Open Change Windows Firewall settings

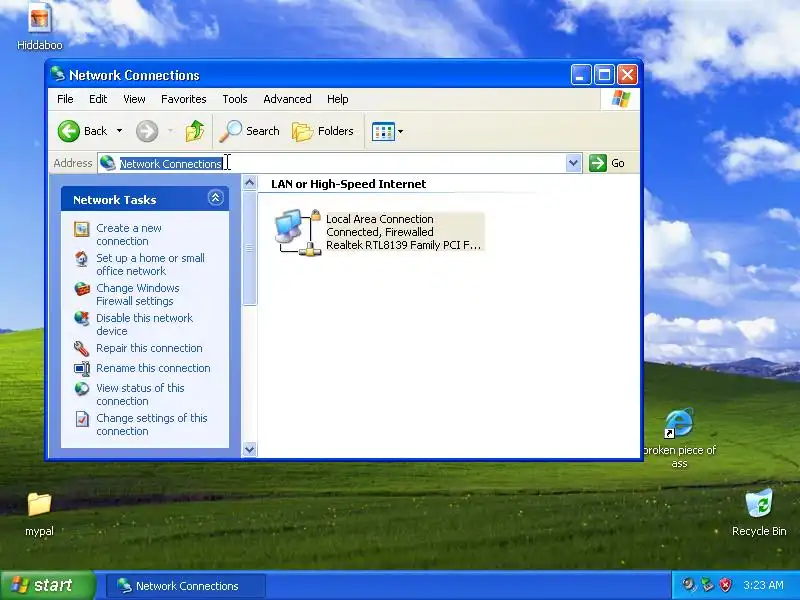[x=138, y=294]
